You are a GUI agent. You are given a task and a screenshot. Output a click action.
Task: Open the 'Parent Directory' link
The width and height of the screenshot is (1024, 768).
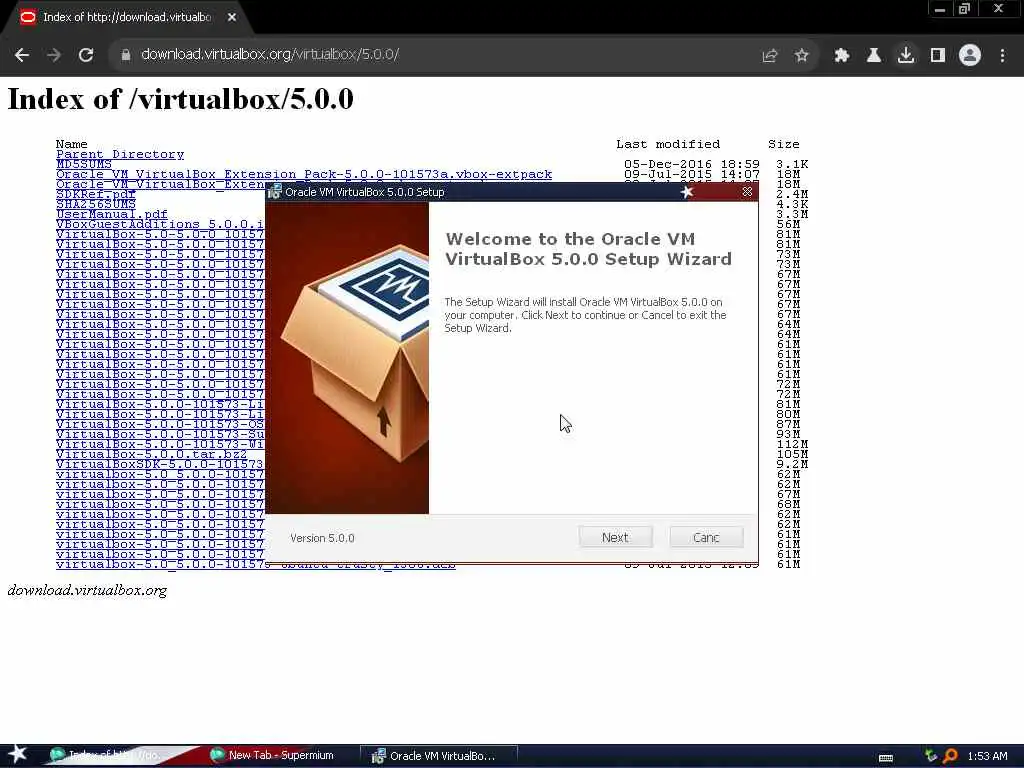point(120,154)
